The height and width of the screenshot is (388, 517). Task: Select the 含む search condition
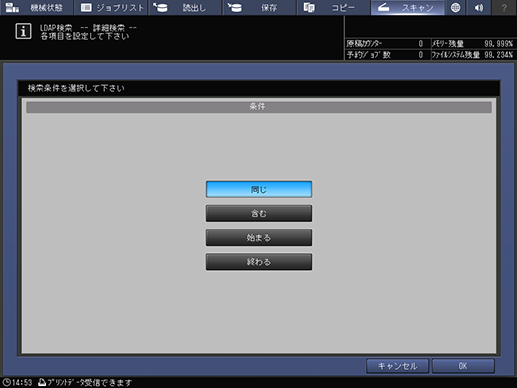point(259,213)
